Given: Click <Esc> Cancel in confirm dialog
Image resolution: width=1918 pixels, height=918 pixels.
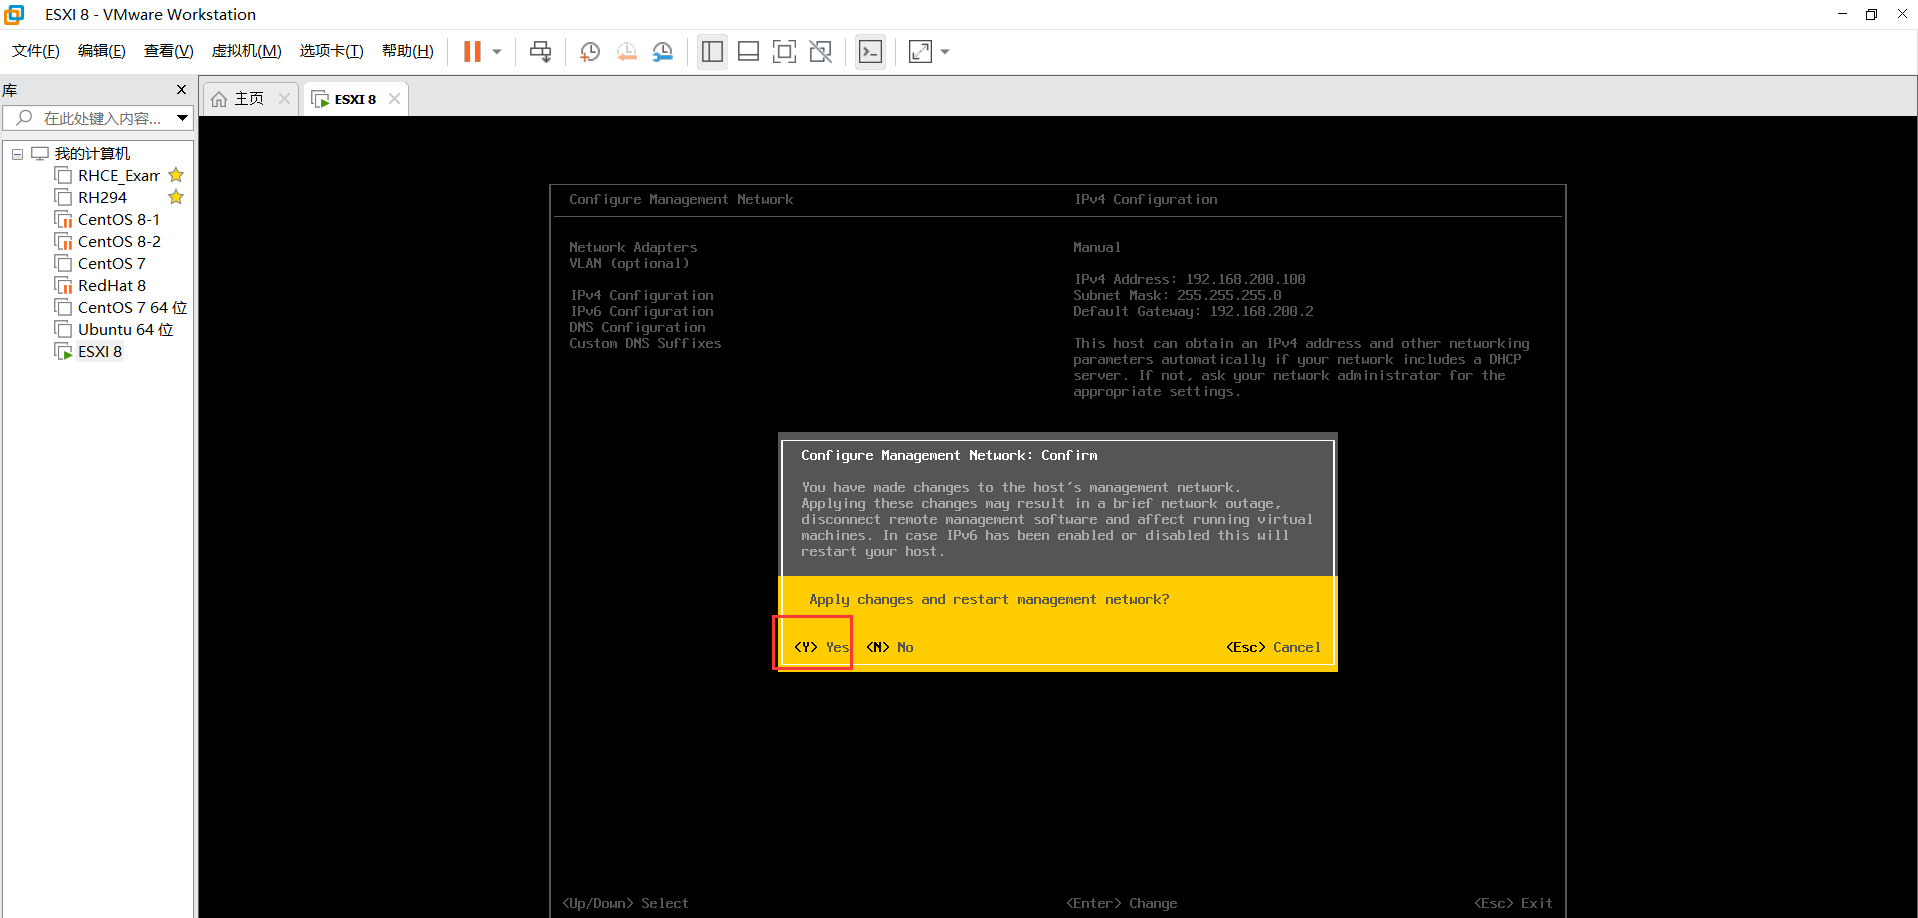Looking at the screenshot, I should click(x=1273, y=647).
